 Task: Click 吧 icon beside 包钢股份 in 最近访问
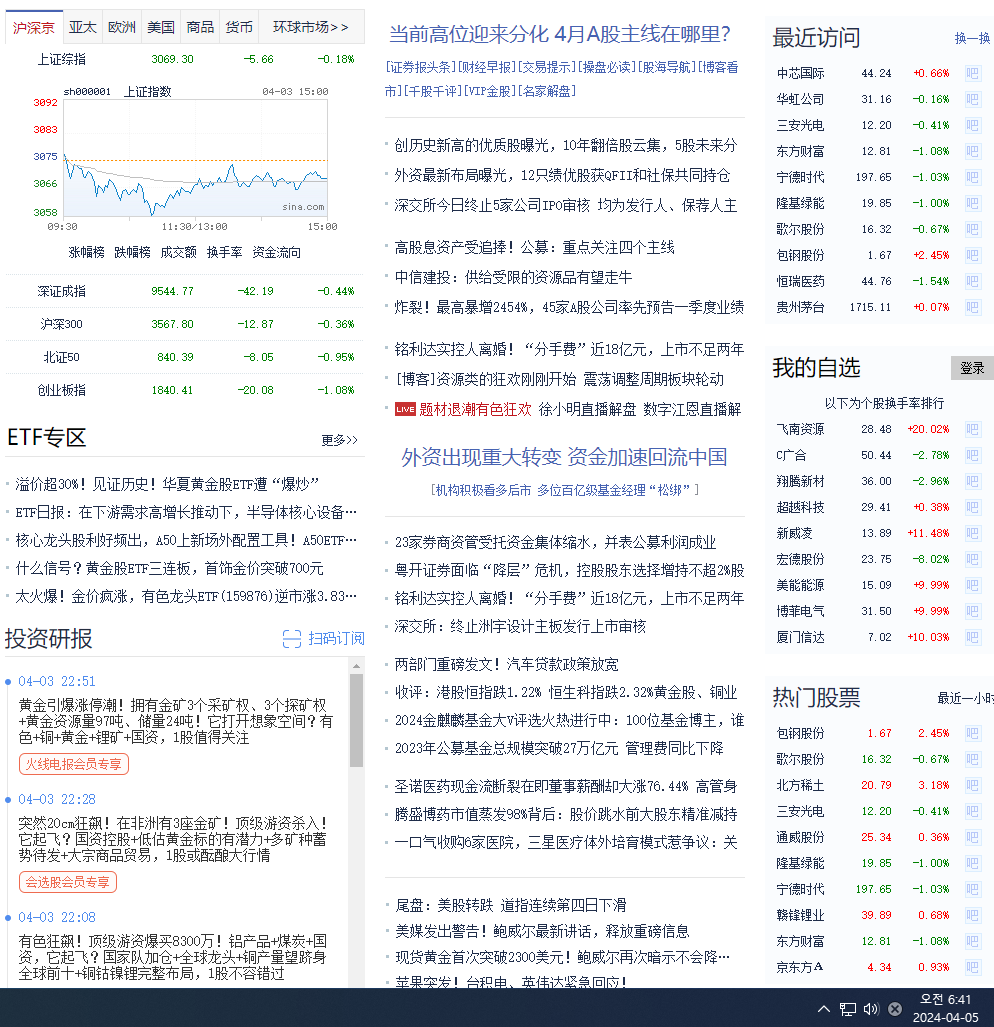(972, 255)
